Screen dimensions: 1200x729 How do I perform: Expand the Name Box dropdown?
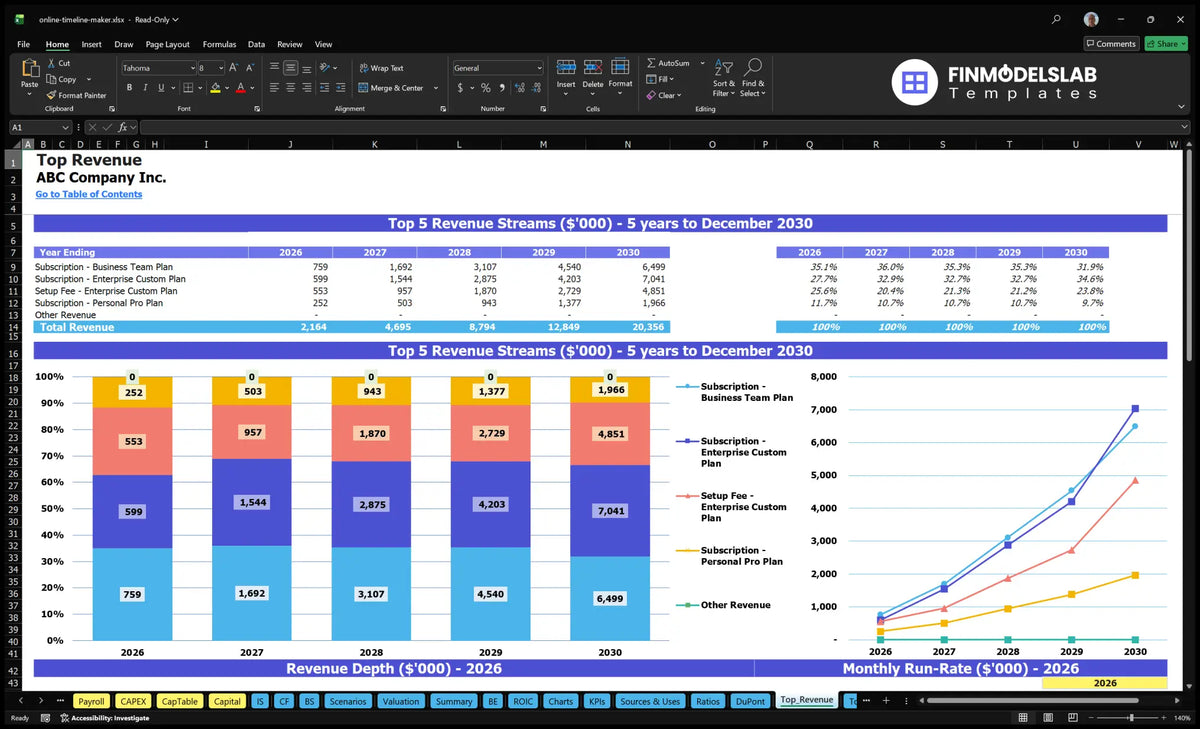66,127
